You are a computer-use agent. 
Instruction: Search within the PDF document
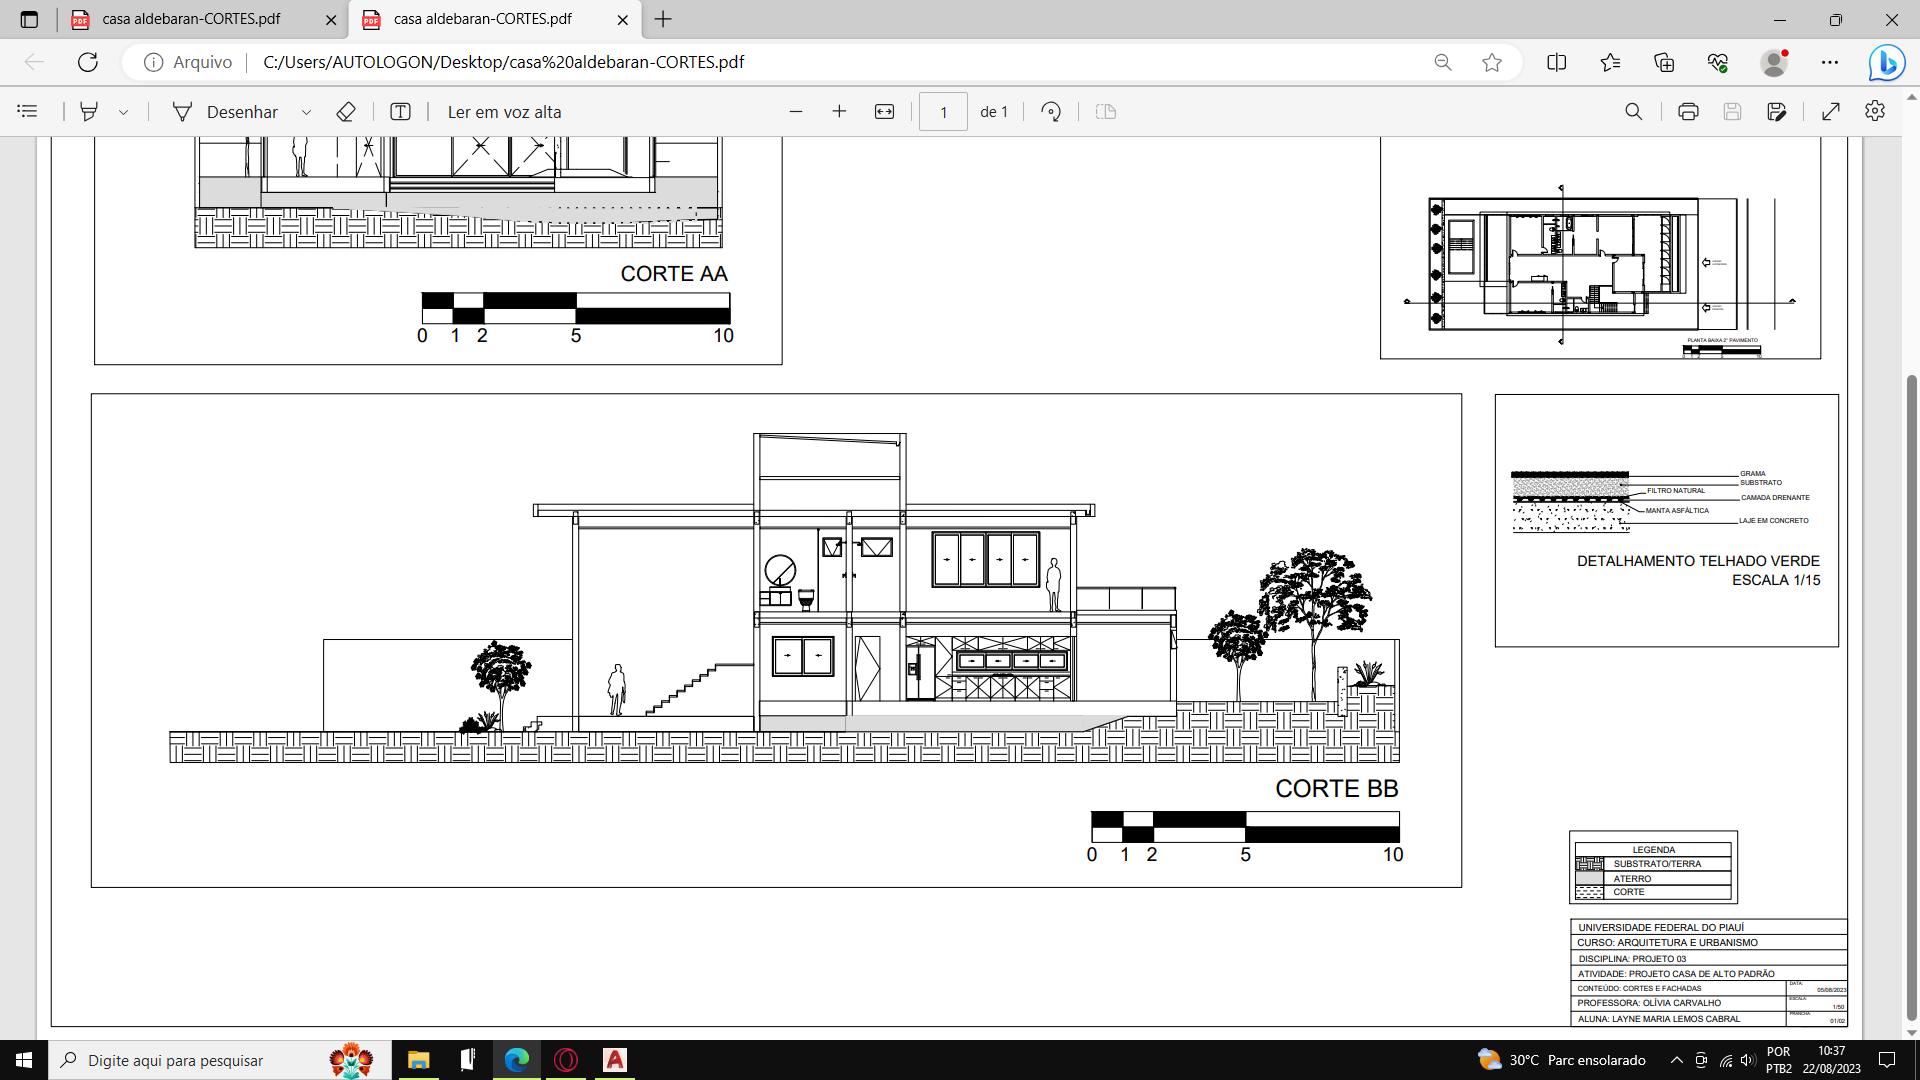[1633, 112]
